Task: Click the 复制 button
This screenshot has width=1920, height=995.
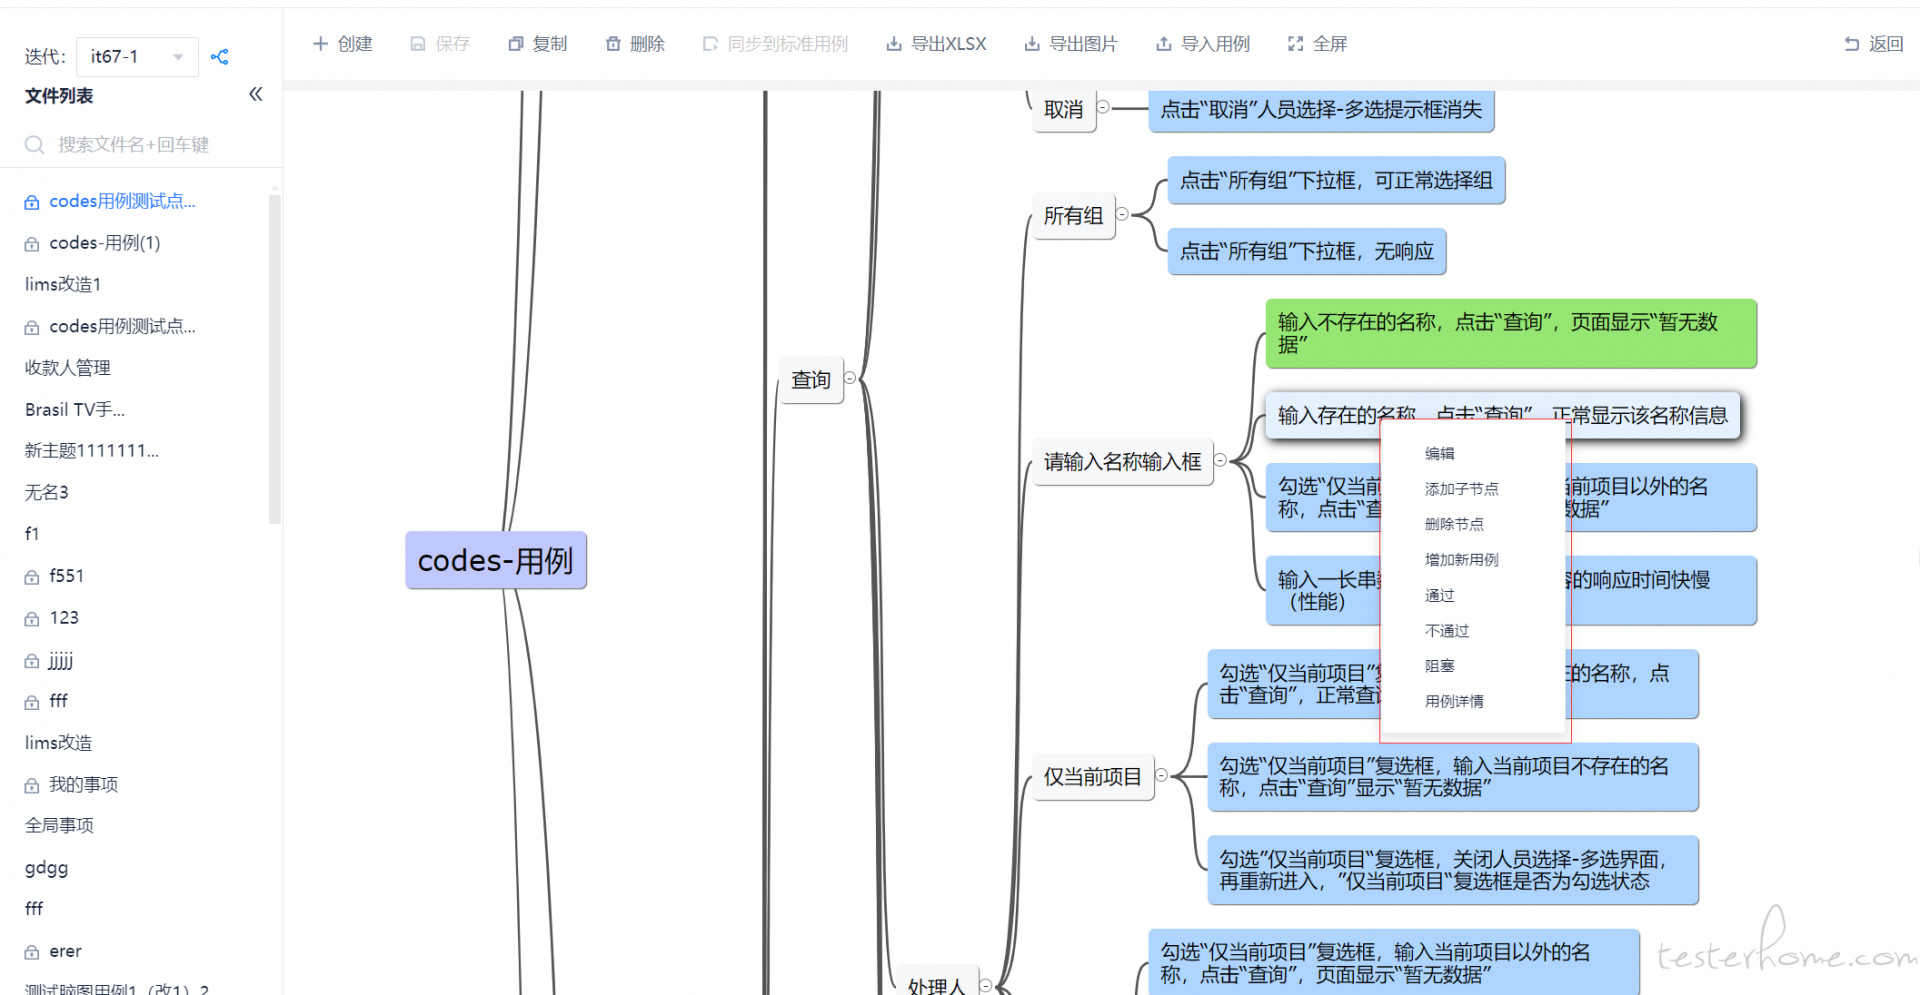Action: (538, 44)
